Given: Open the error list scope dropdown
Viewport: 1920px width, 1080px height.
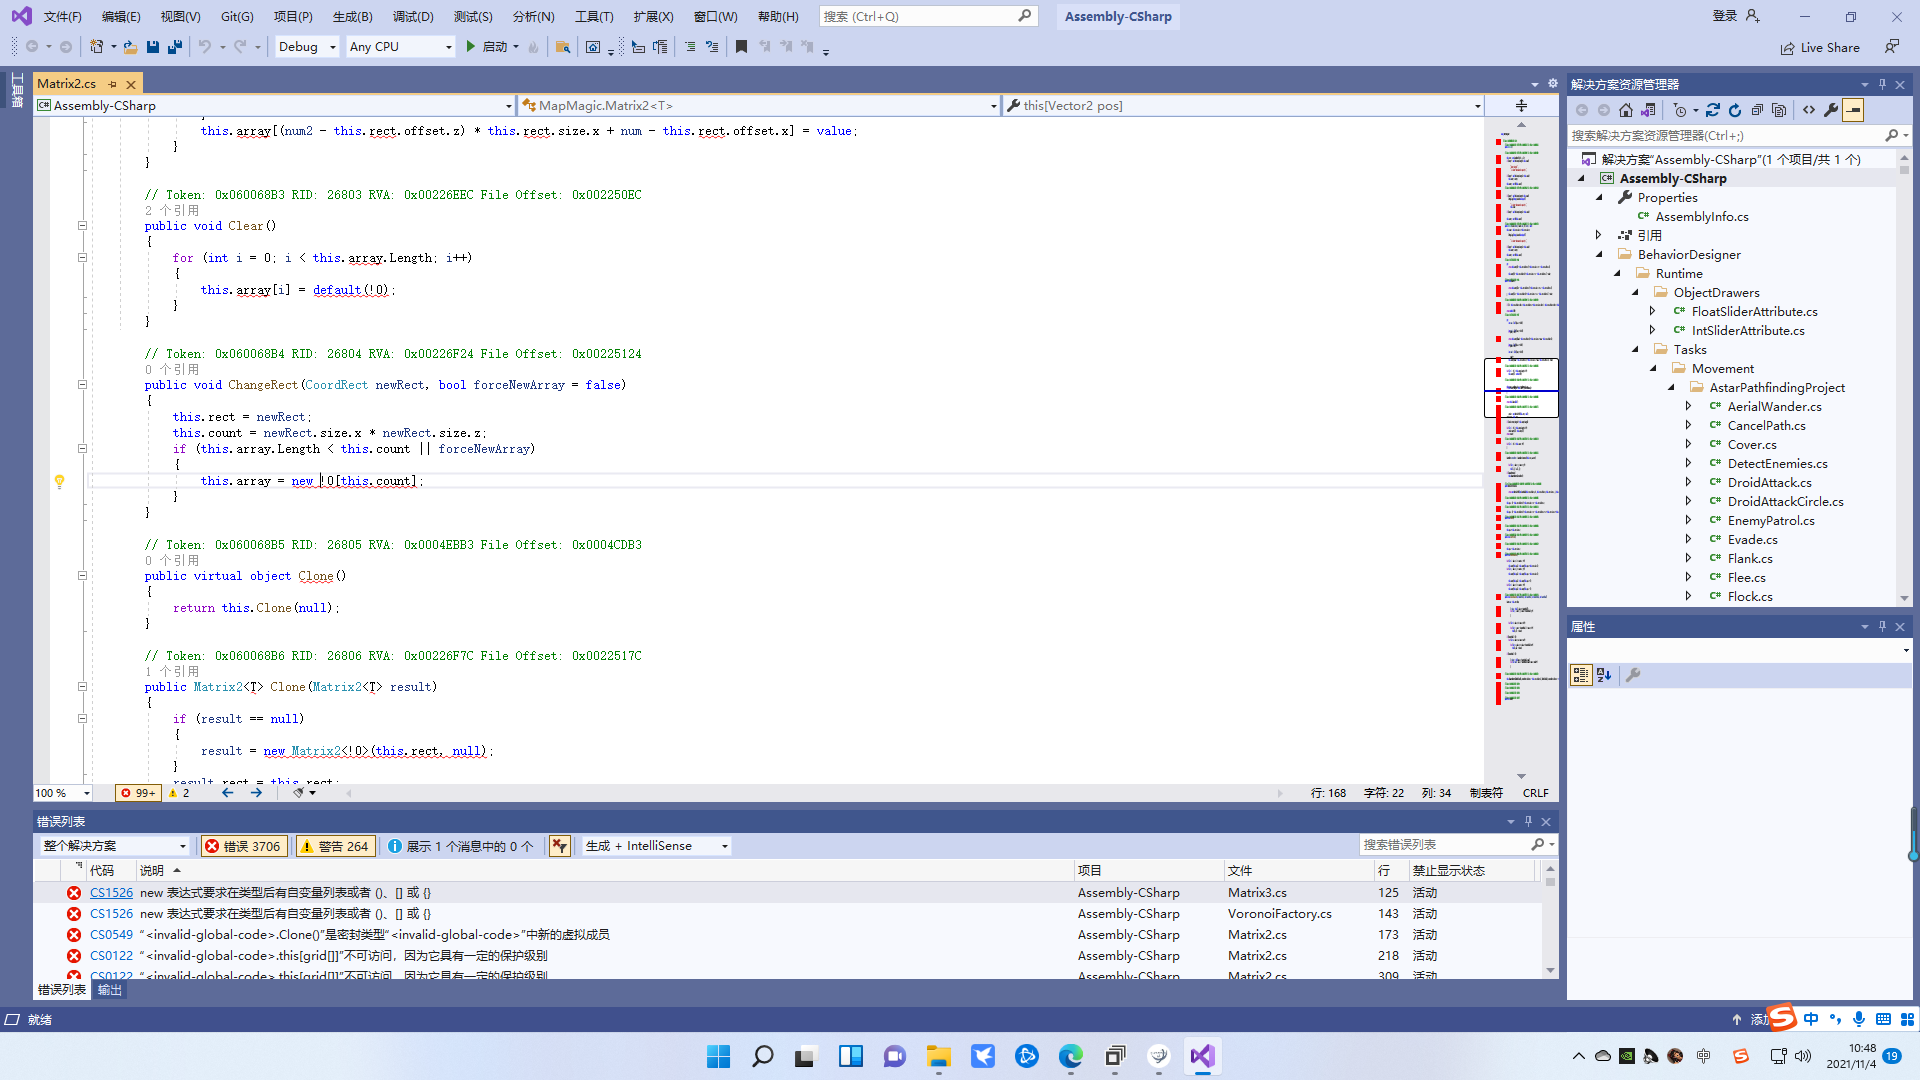Looking at the screenshot, I should [114, 846].
